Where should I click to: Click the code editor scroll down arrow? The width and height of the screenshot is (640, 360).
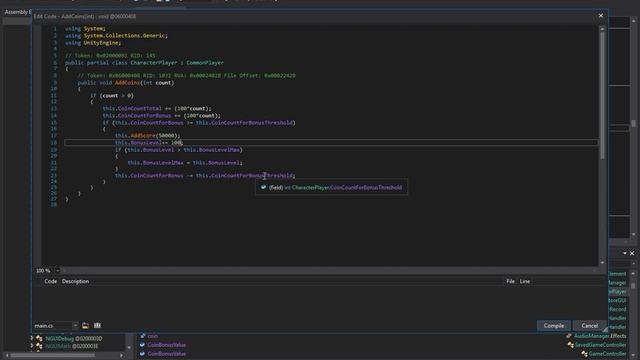[602, 263]
